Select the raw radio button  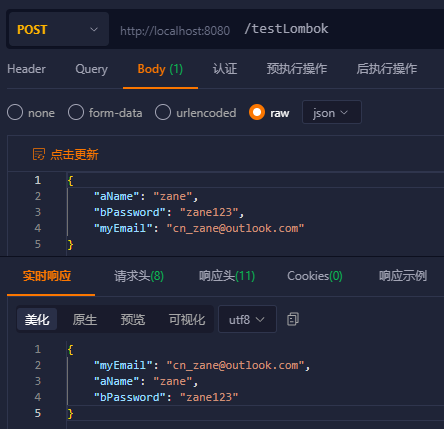pyautogui.click(x=257, y=112)
